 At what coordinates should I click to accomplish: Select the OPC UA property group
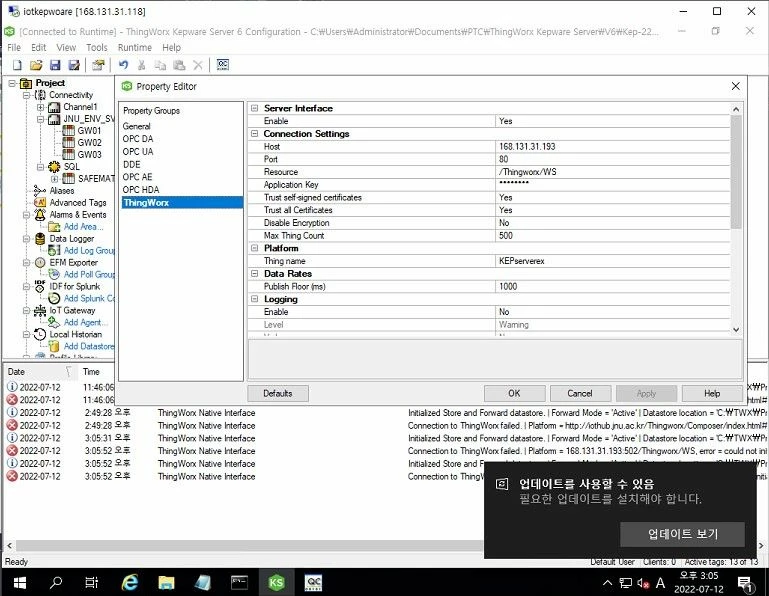pos(181,152)
